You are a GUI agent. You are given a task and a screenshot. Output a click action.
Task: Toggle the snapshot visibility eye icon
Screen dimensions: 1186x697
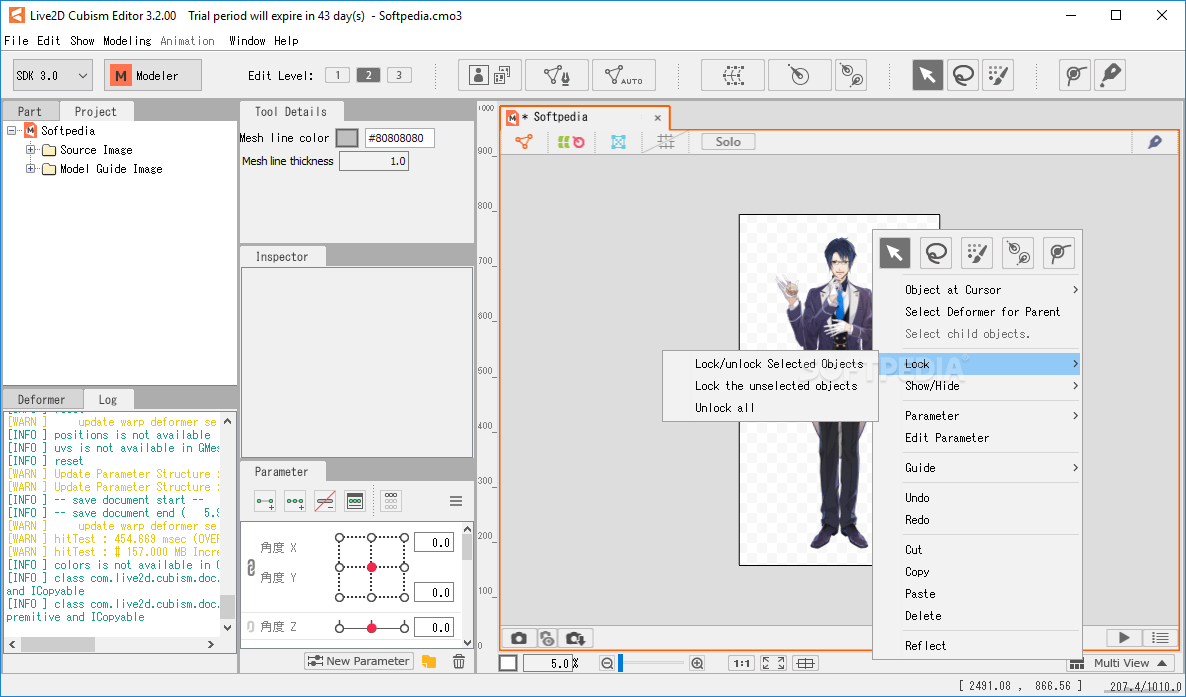click(547, 638)
